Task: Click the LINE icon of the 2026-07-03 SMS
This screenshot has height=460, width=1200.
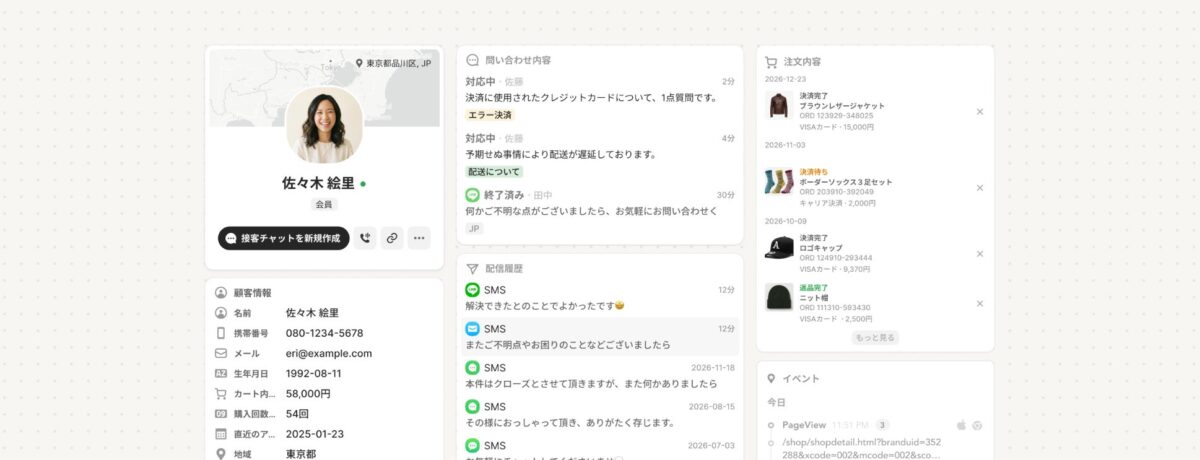Action: click(473, 446)
